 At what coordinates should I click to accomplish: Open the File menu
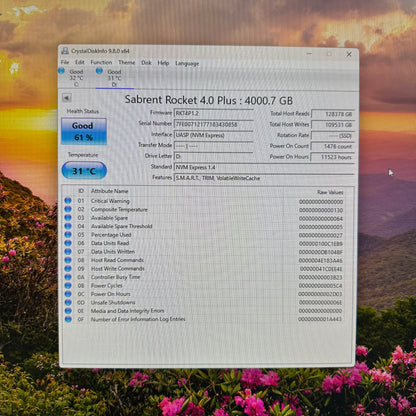(x=65, y=62)
